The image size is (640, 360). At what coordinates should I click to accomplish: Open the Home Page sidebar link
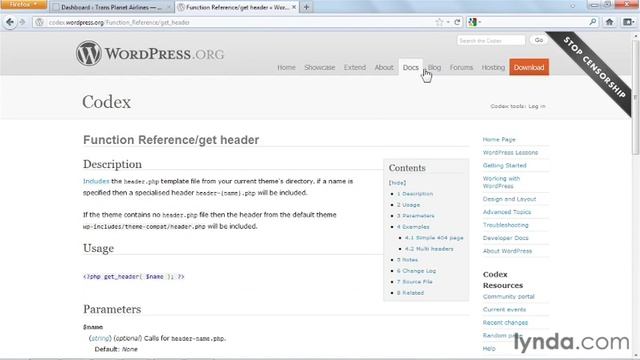point(499,140)
